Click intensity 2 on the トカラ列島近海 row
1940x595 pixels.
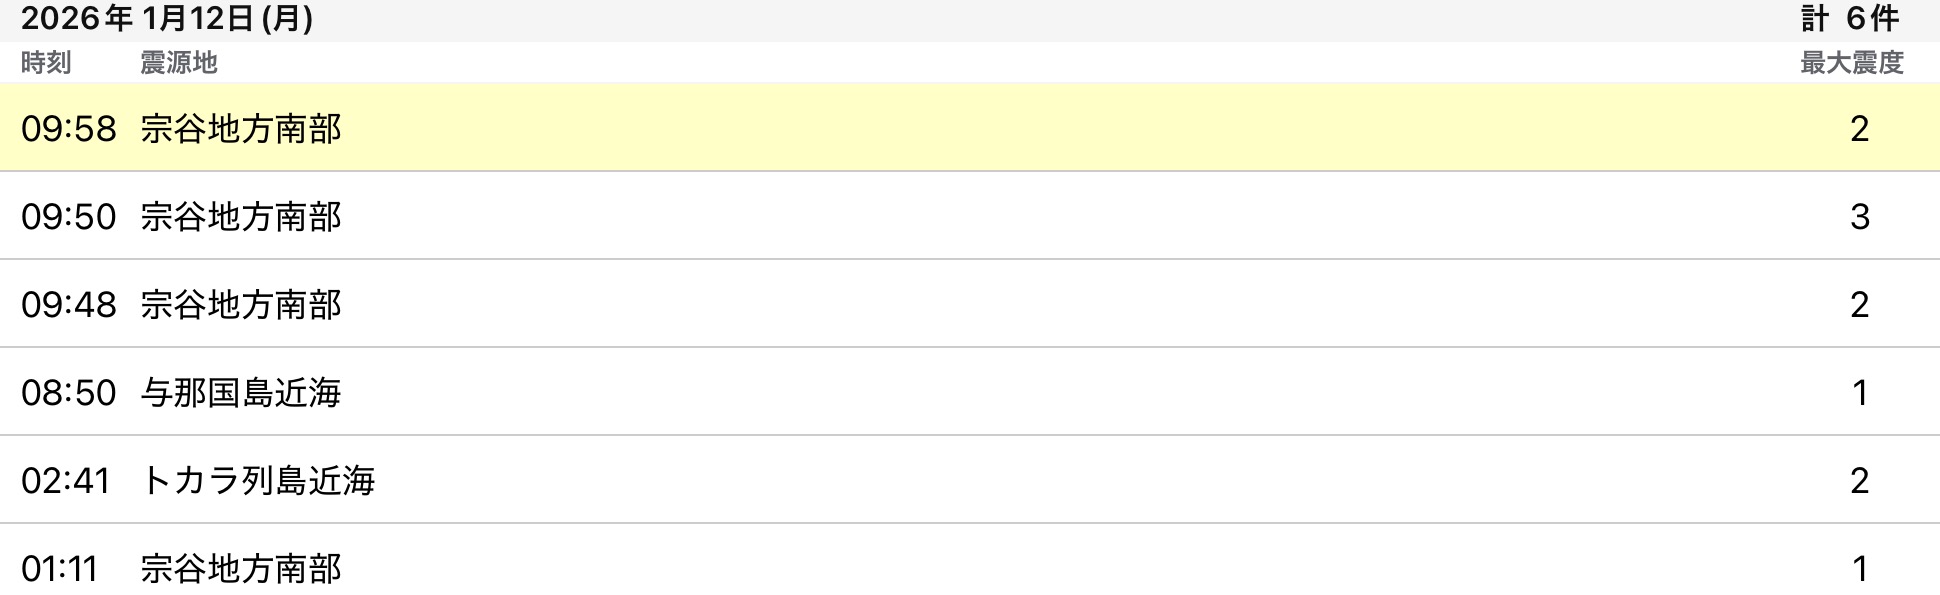[x=1859, y=480]
